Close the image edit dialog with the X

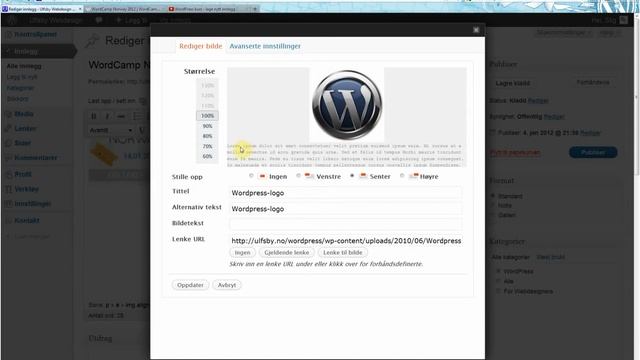pyautogui.click(x=476, y=30)
